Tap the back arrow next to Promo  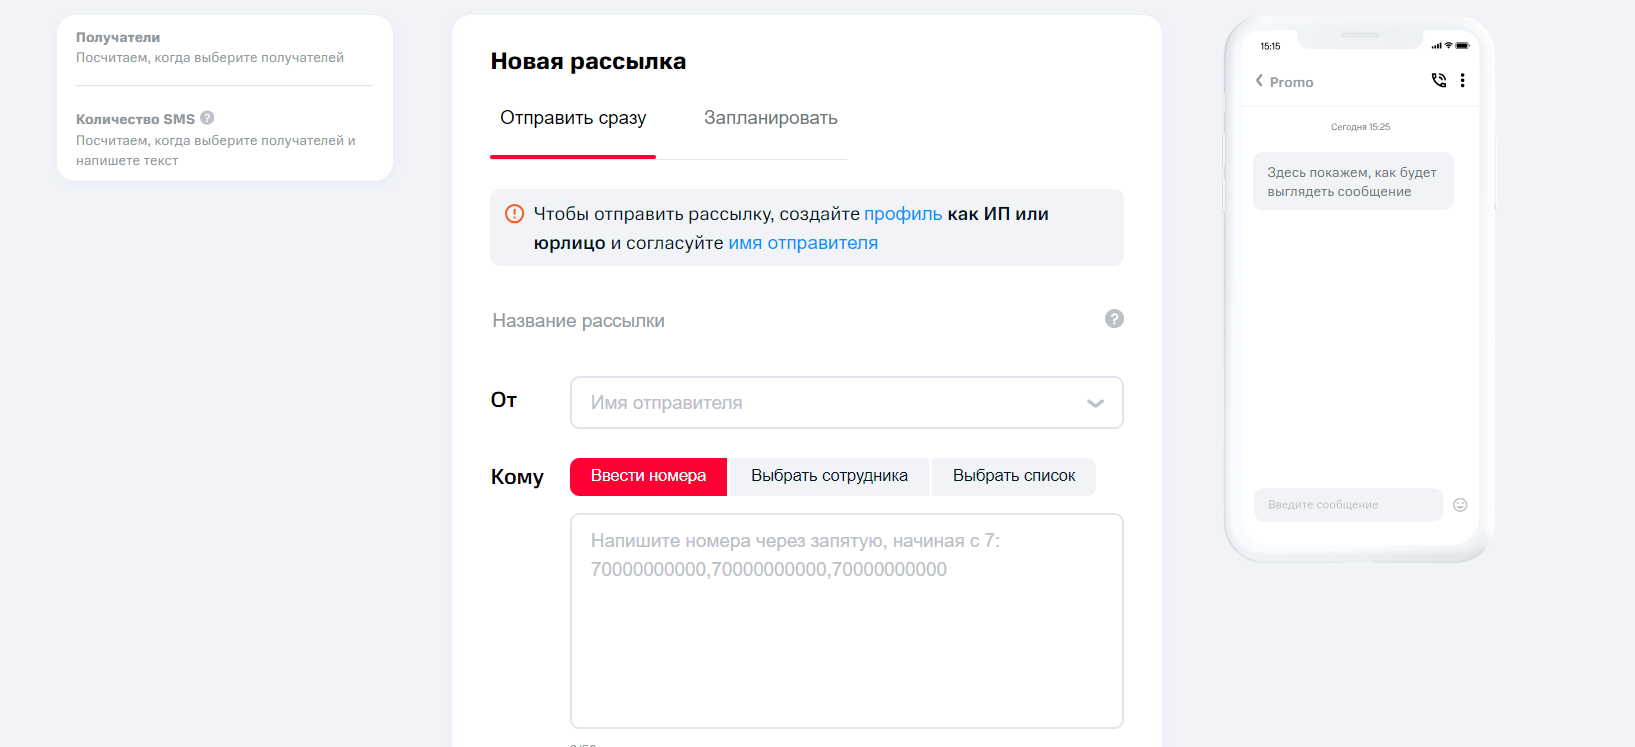click(1259, 81)
